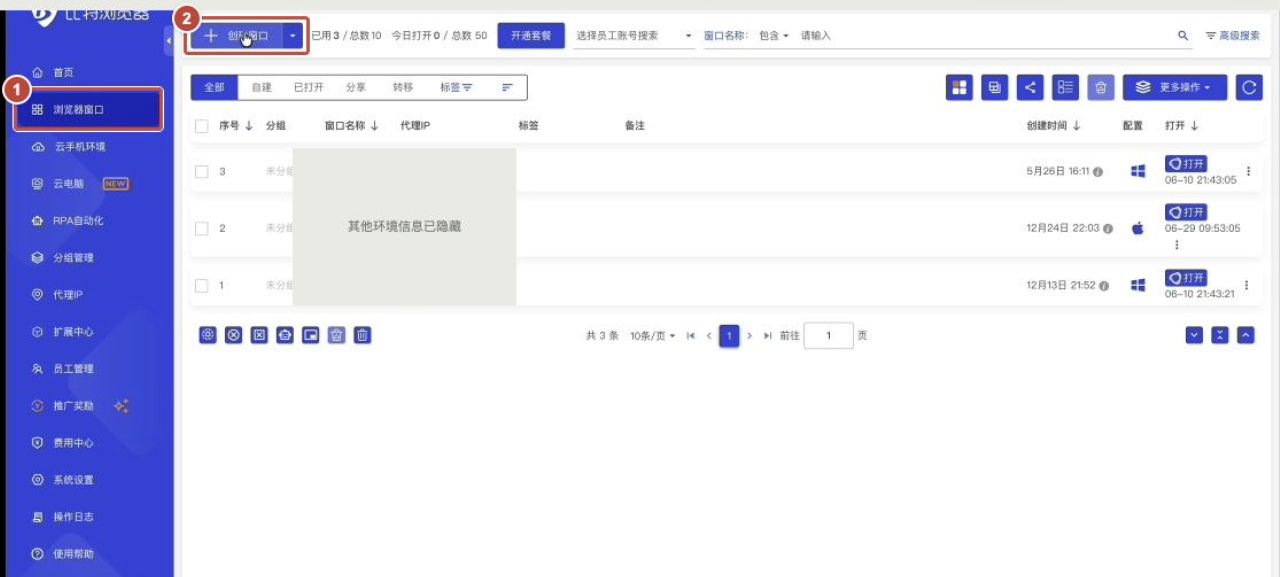
Task: Sort by 序号 column header
Action: pos(236,126)
